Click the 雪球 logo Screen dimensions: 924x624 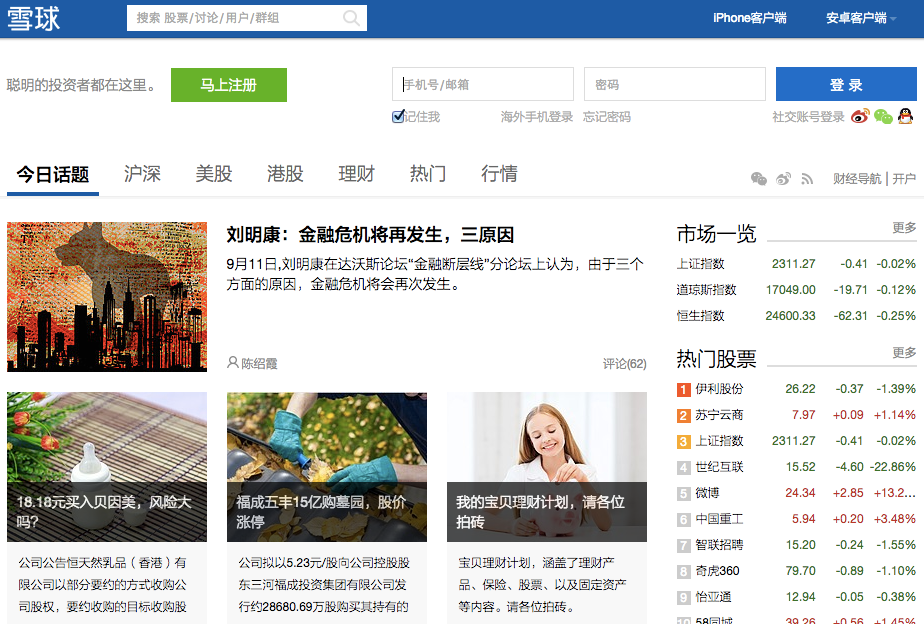(34, 18)
